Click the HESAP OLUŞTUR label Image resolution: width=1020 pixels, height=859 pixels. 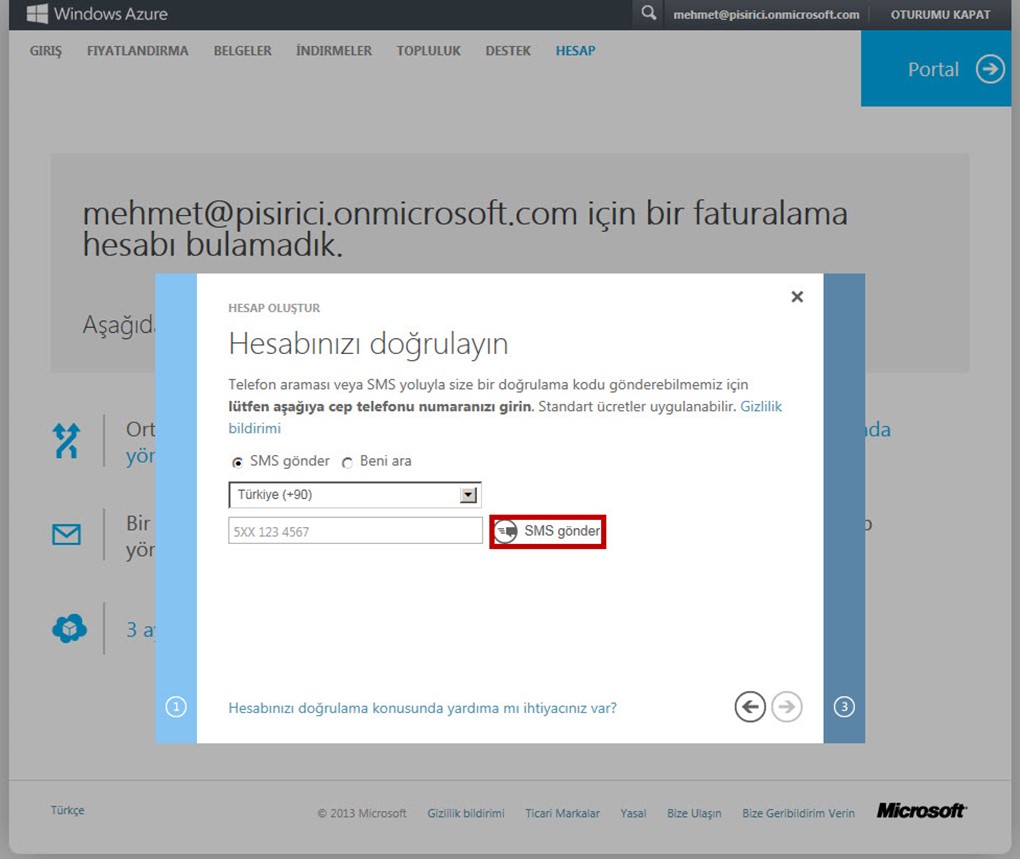[274, 308]
